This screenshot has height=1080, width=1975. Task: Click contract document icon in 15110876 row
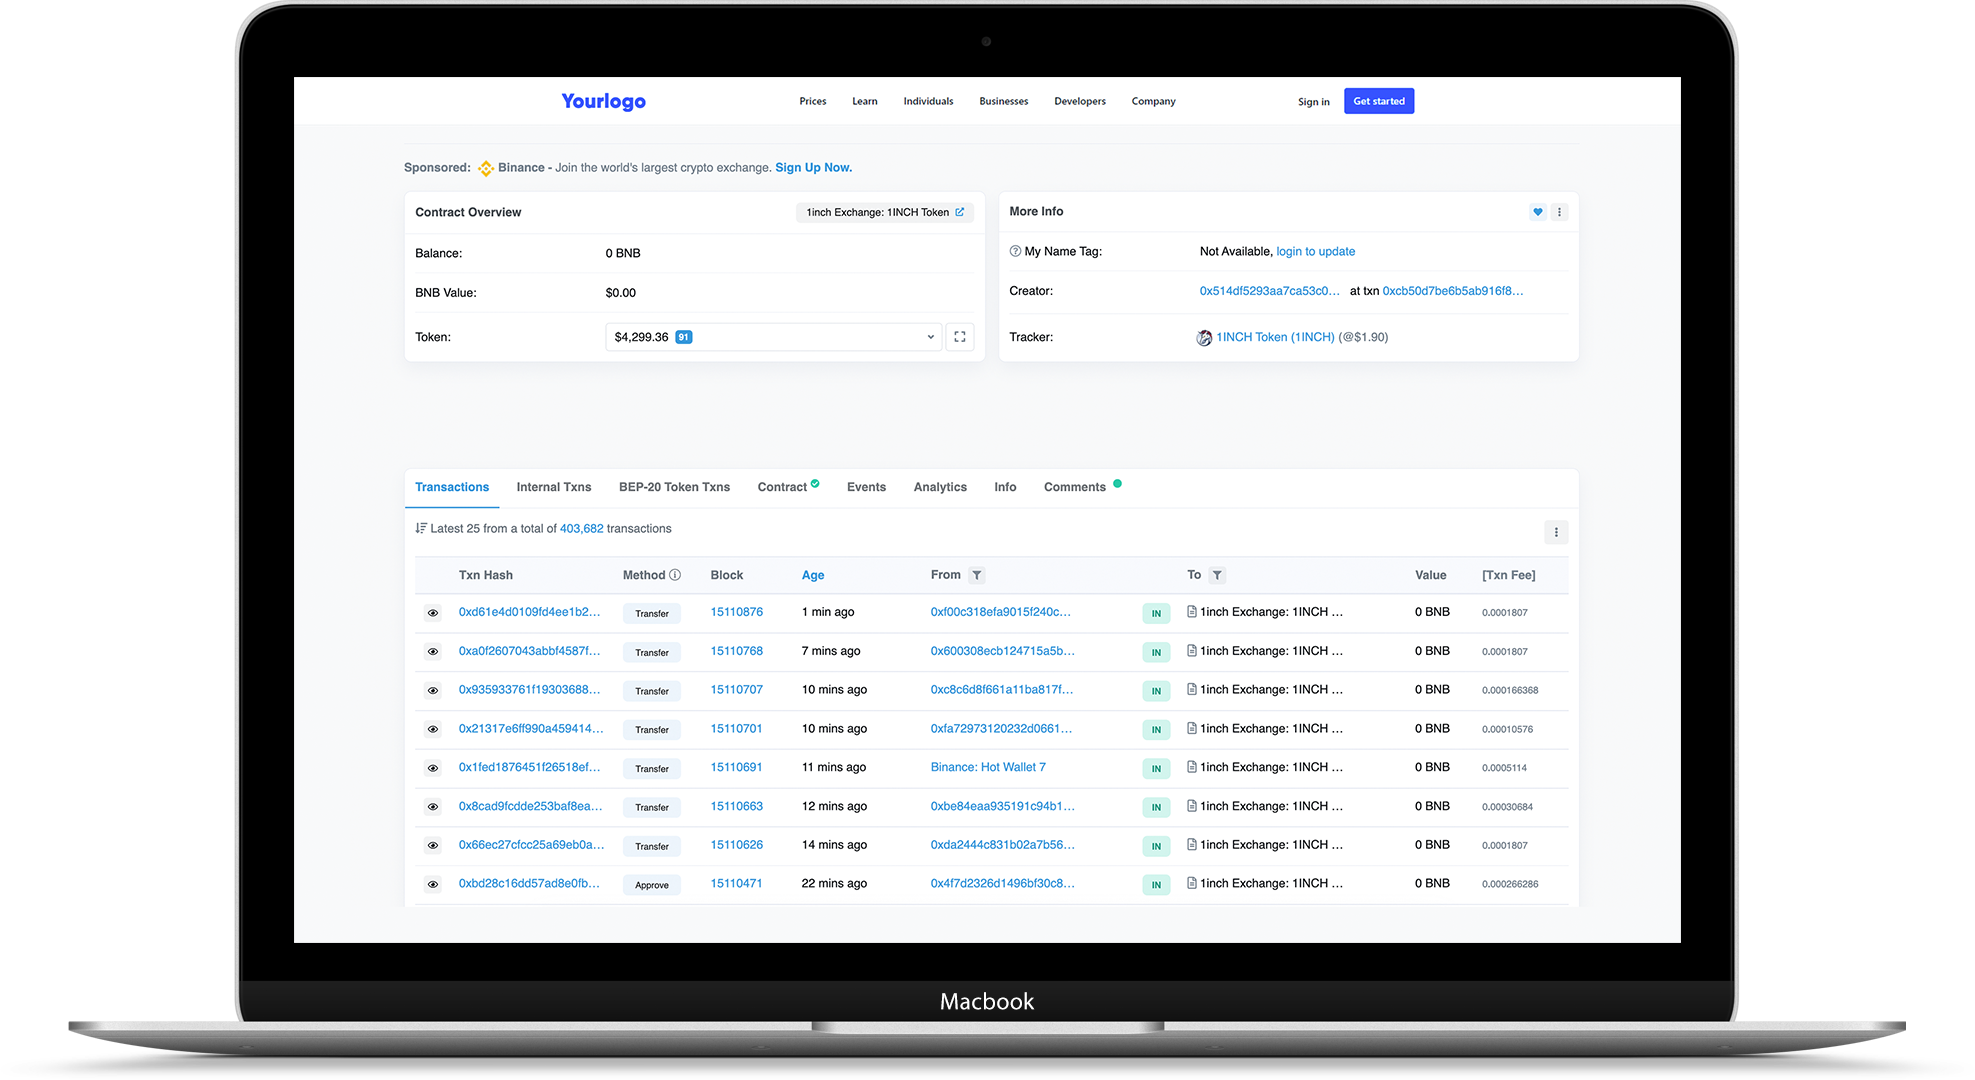click(x=1191, y=611)
